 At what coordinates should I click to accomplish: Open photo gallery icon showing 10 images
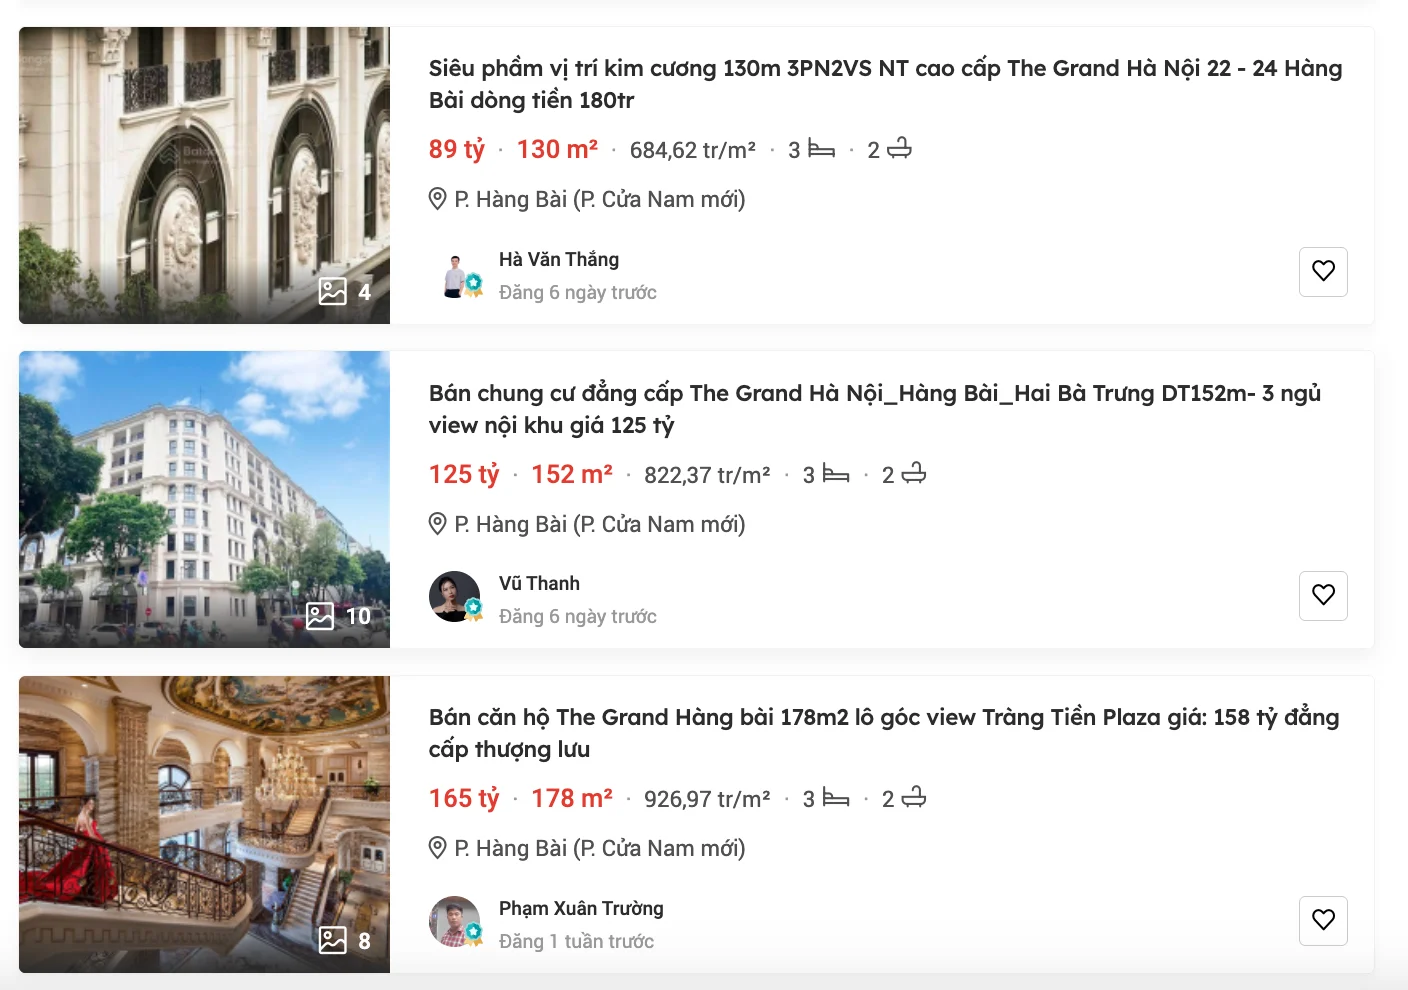pos(320,616)
